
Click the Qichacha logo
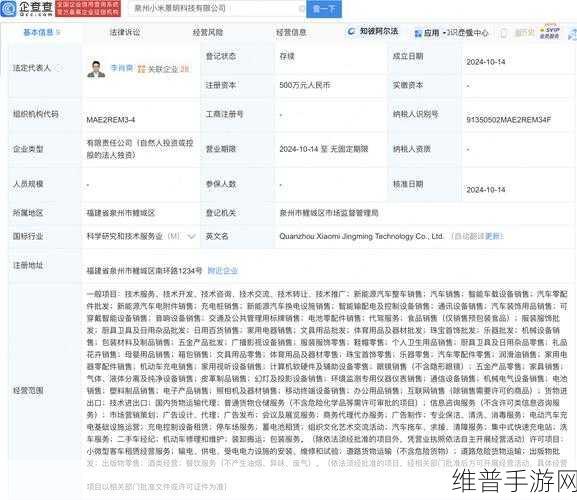click(27, 8)
